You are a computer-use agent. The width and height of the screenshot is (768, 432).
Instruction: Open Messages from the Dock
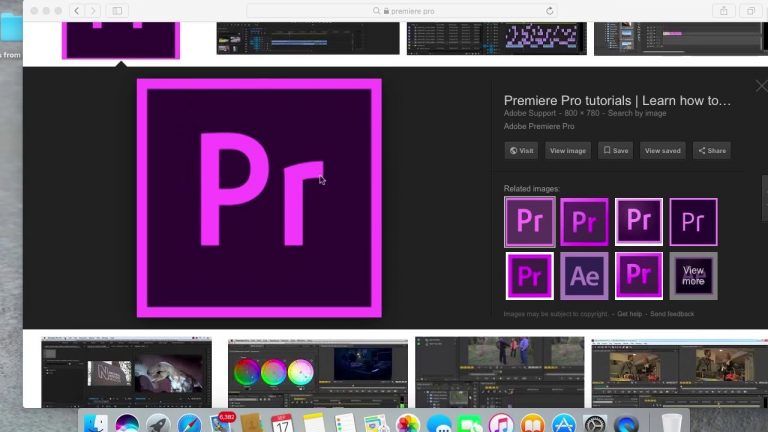pyautogui.click(x=439, y=423)
